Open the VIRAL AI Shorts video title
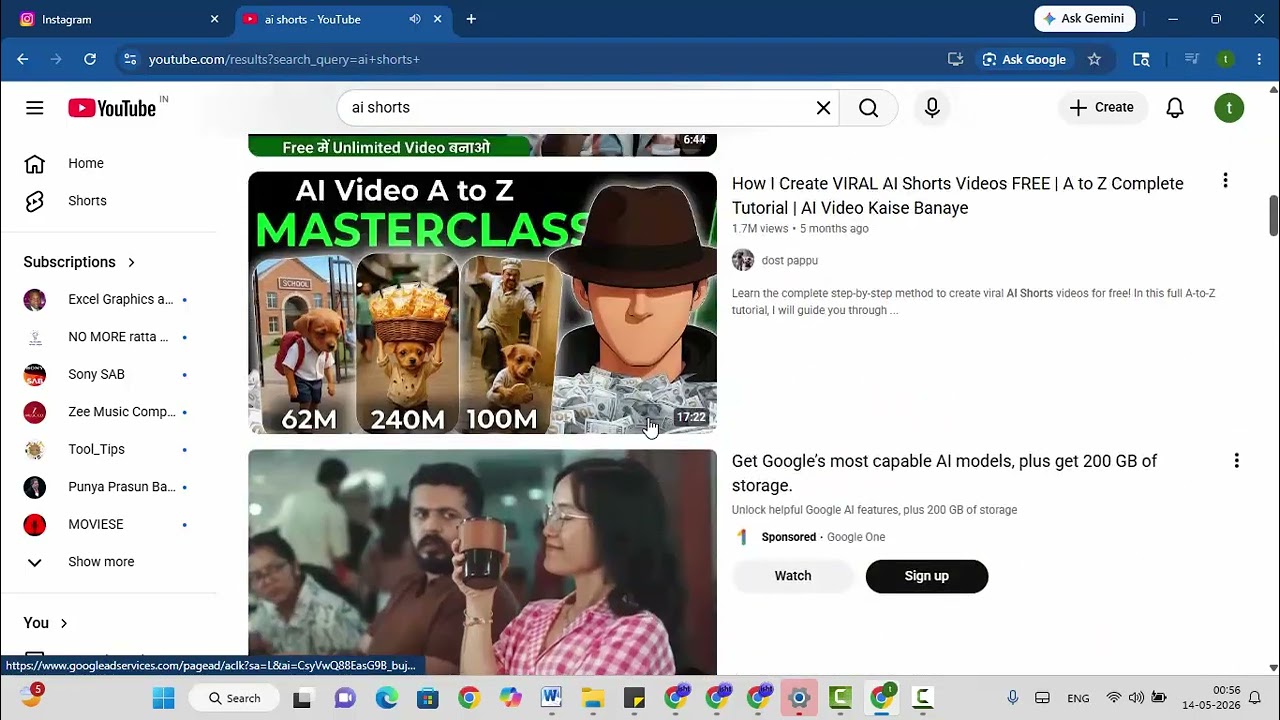Viewport: 1280px width, 720px height. pyautogui.click(x=957, y=196)
